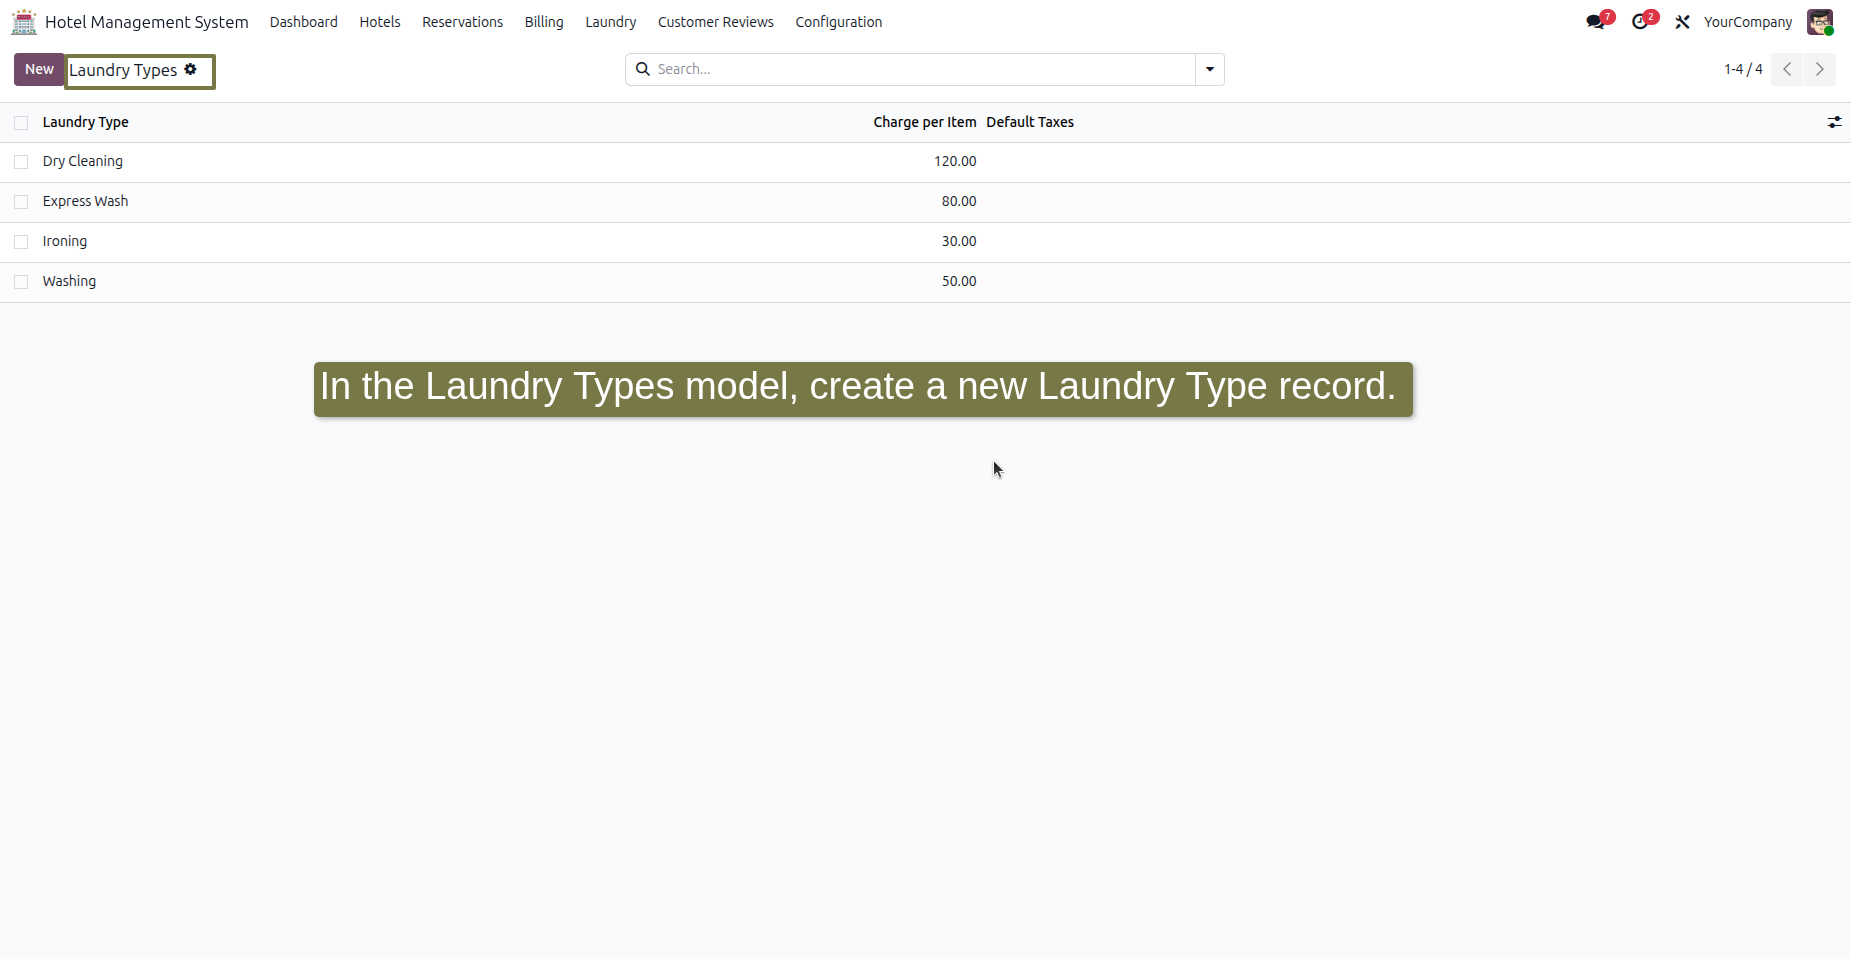1851x959 pixels.
Task: Open the Configuration menu
Action: [839, 22]
